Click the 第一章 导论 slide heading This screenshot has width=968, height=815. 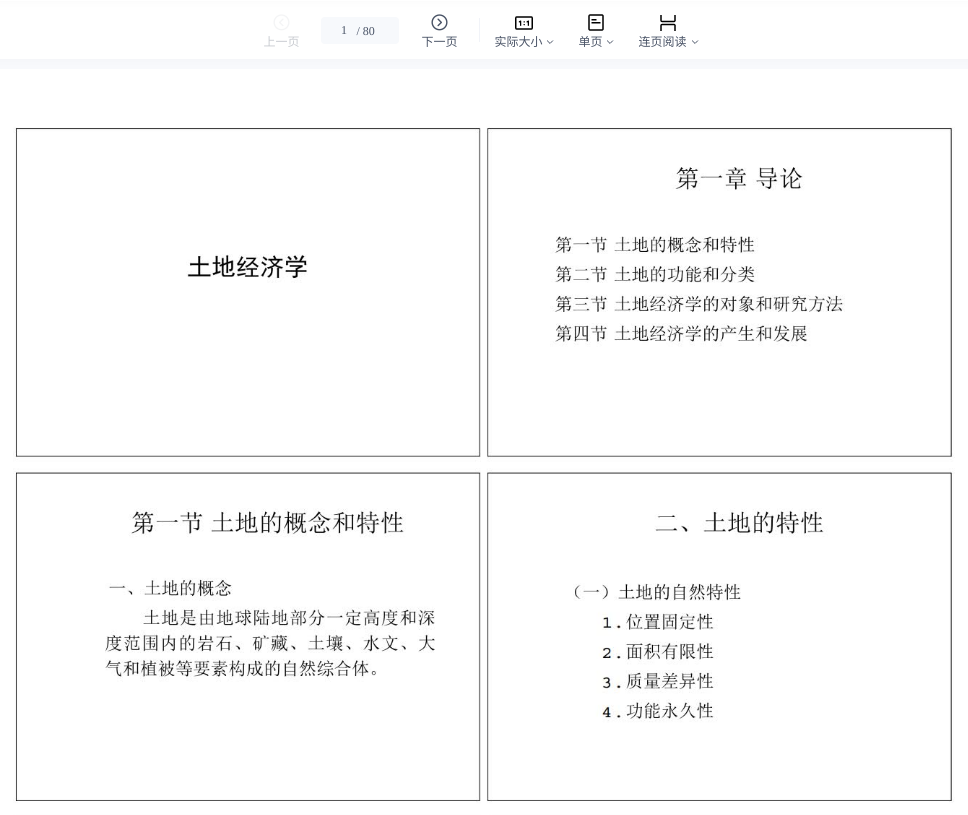(x=739, y=179)
